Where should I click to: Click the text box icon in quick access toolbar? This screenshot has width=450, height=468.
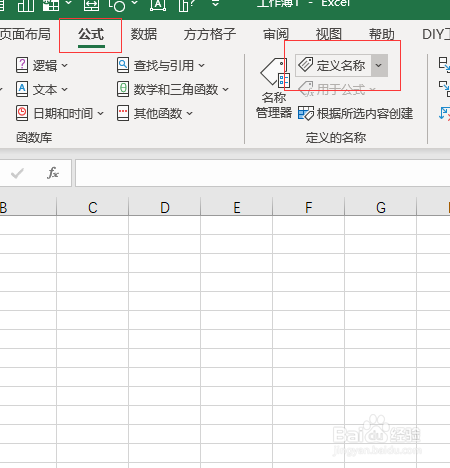point(158,5)
